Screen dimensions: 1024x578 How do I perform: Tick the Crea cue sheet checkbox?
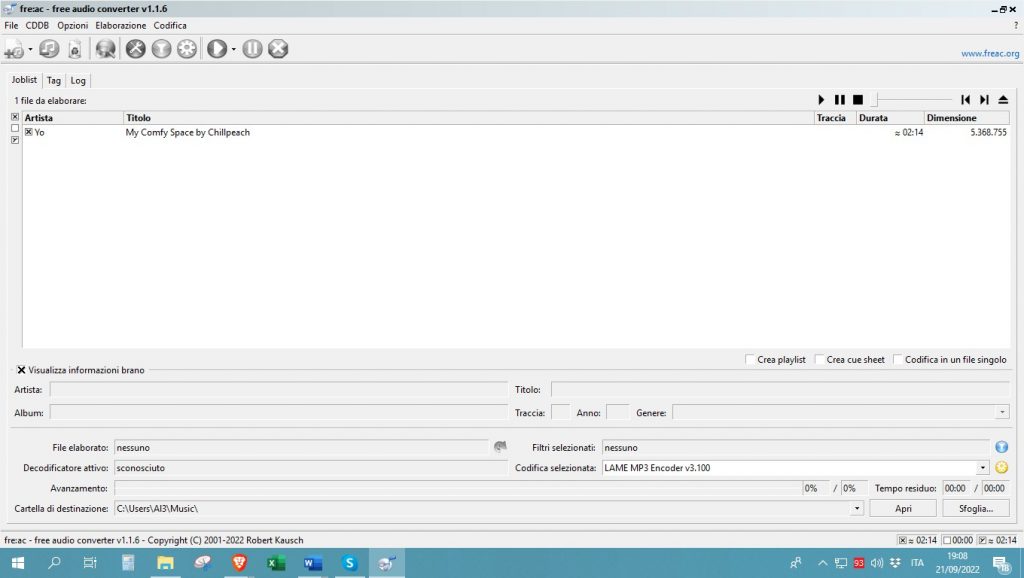click(820, 360)
